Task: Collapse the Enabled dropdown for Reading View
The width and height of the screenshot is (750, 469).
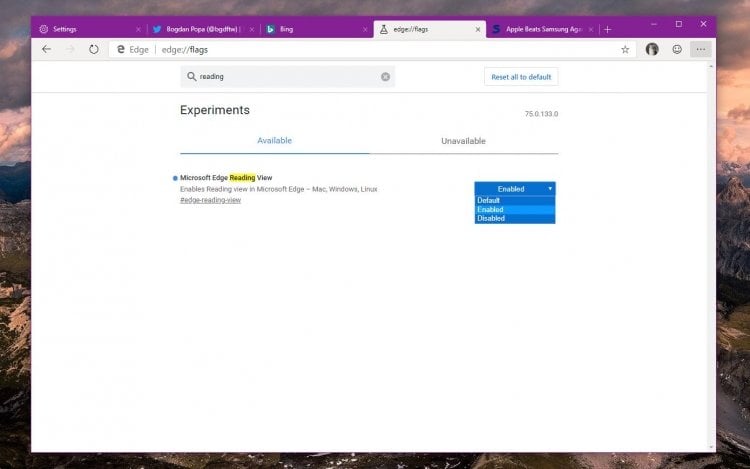Action: [515, 189]
